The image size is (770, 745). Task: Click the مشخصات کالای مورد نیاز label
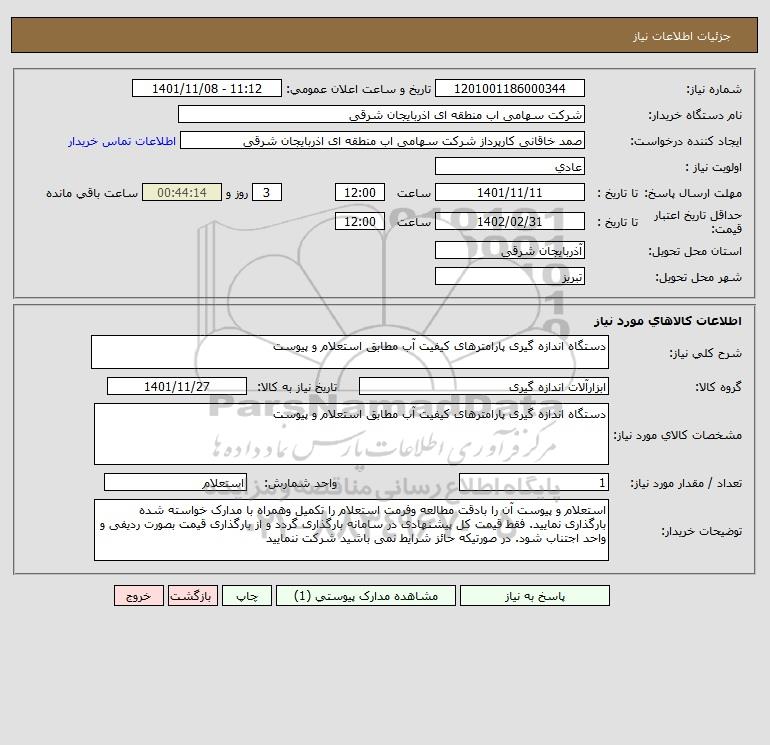[678, 435]
